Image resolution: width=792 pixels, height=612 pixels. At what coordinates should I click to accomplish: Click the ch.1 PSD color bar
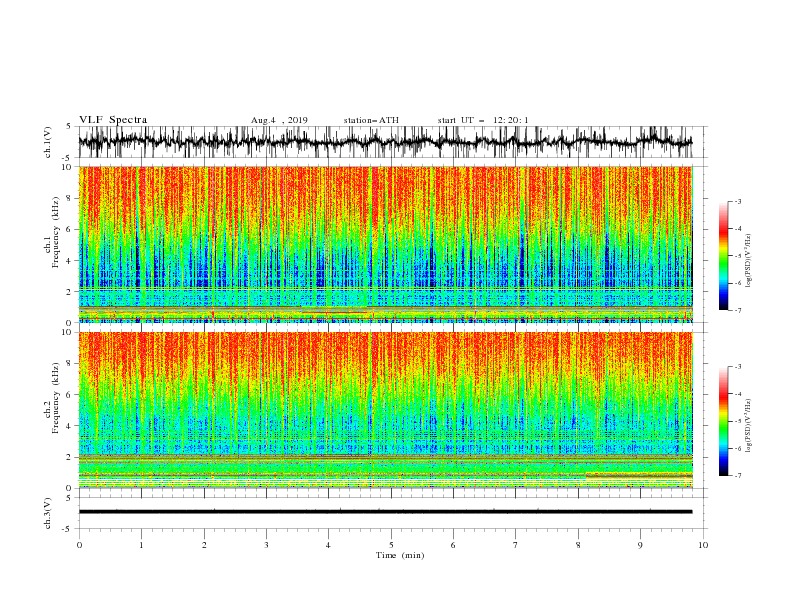(x=723, y=256)
